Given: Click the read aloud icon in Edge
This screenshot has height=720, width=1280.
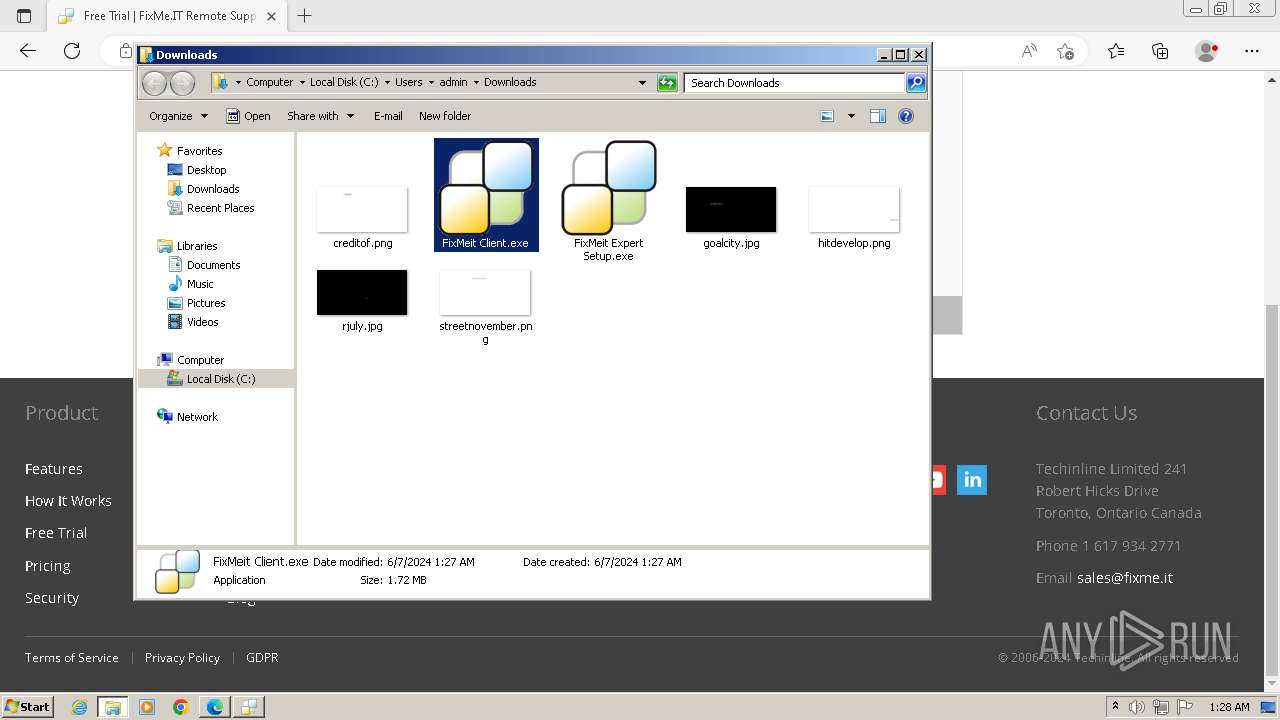Looking at the screenshot, I should click(1029, 51).
